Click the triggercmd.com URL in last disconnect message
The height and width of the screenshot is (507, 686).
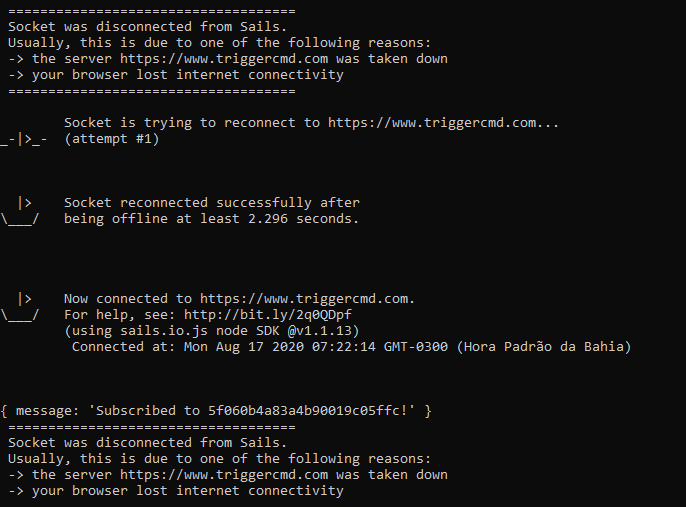point(224,475)
